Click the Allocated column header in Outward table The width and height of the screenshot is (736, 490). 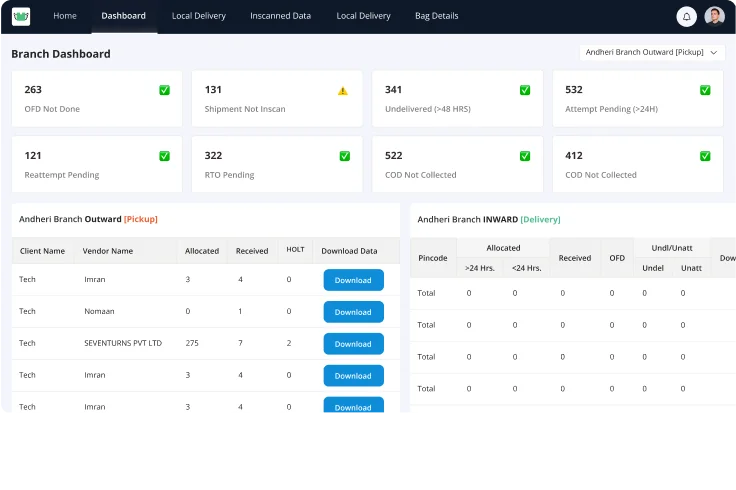coord(202,251)
